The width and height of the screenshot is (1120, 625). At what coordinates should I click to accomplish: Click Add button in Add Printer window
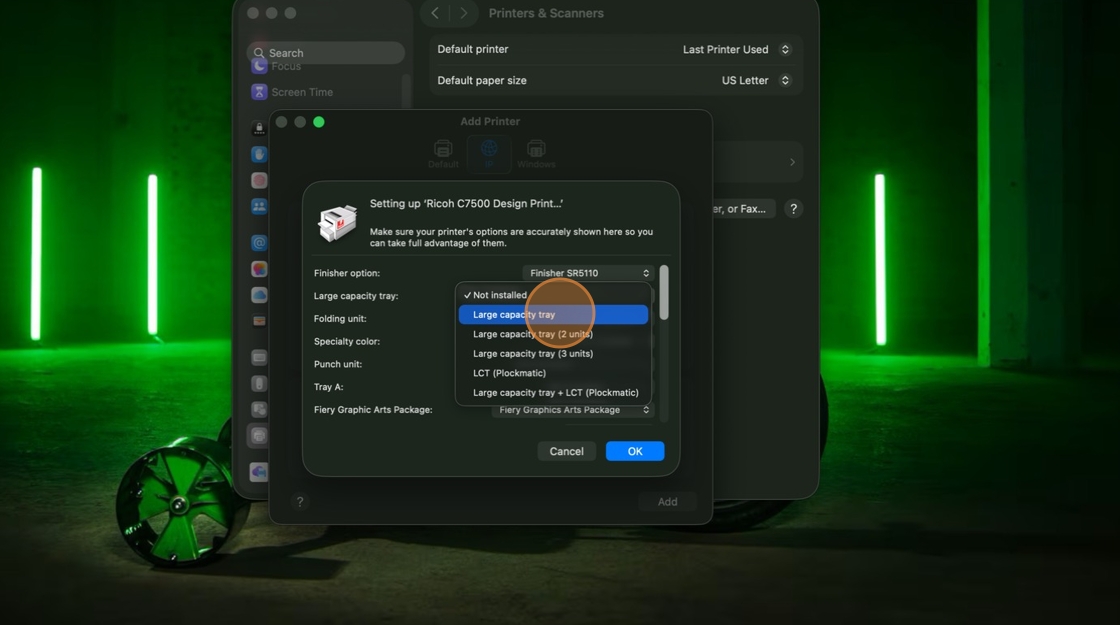coord(667,501)
